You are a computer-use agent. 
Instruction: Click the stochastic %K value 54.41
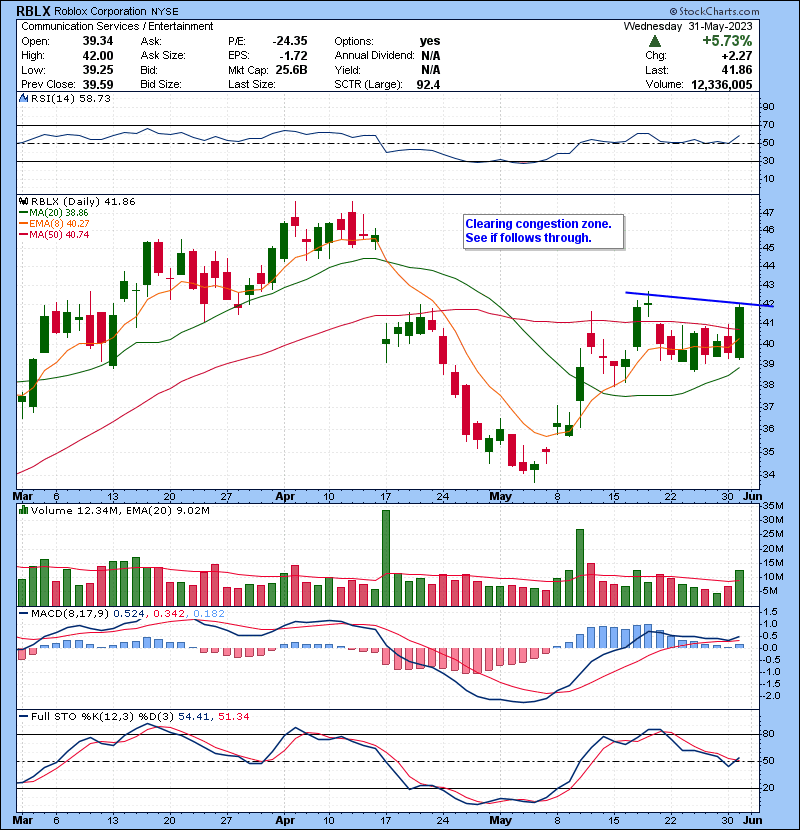click(x=194, y=717)
